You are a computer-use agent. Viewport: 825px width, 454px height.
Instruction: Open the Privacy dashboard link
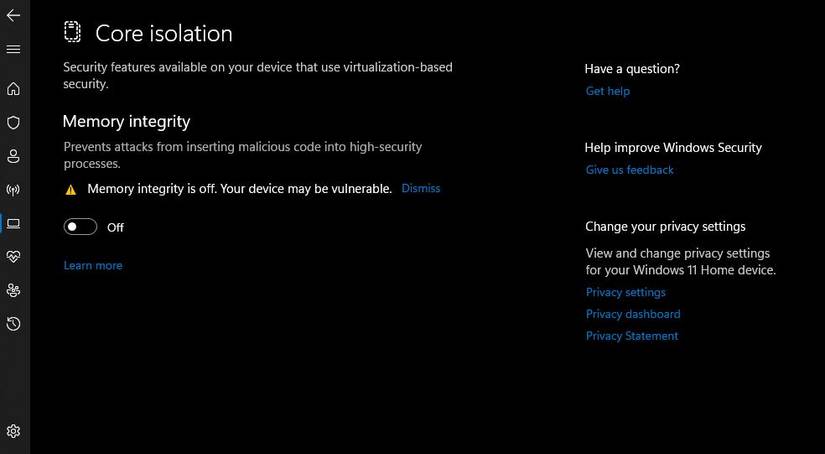632,314
